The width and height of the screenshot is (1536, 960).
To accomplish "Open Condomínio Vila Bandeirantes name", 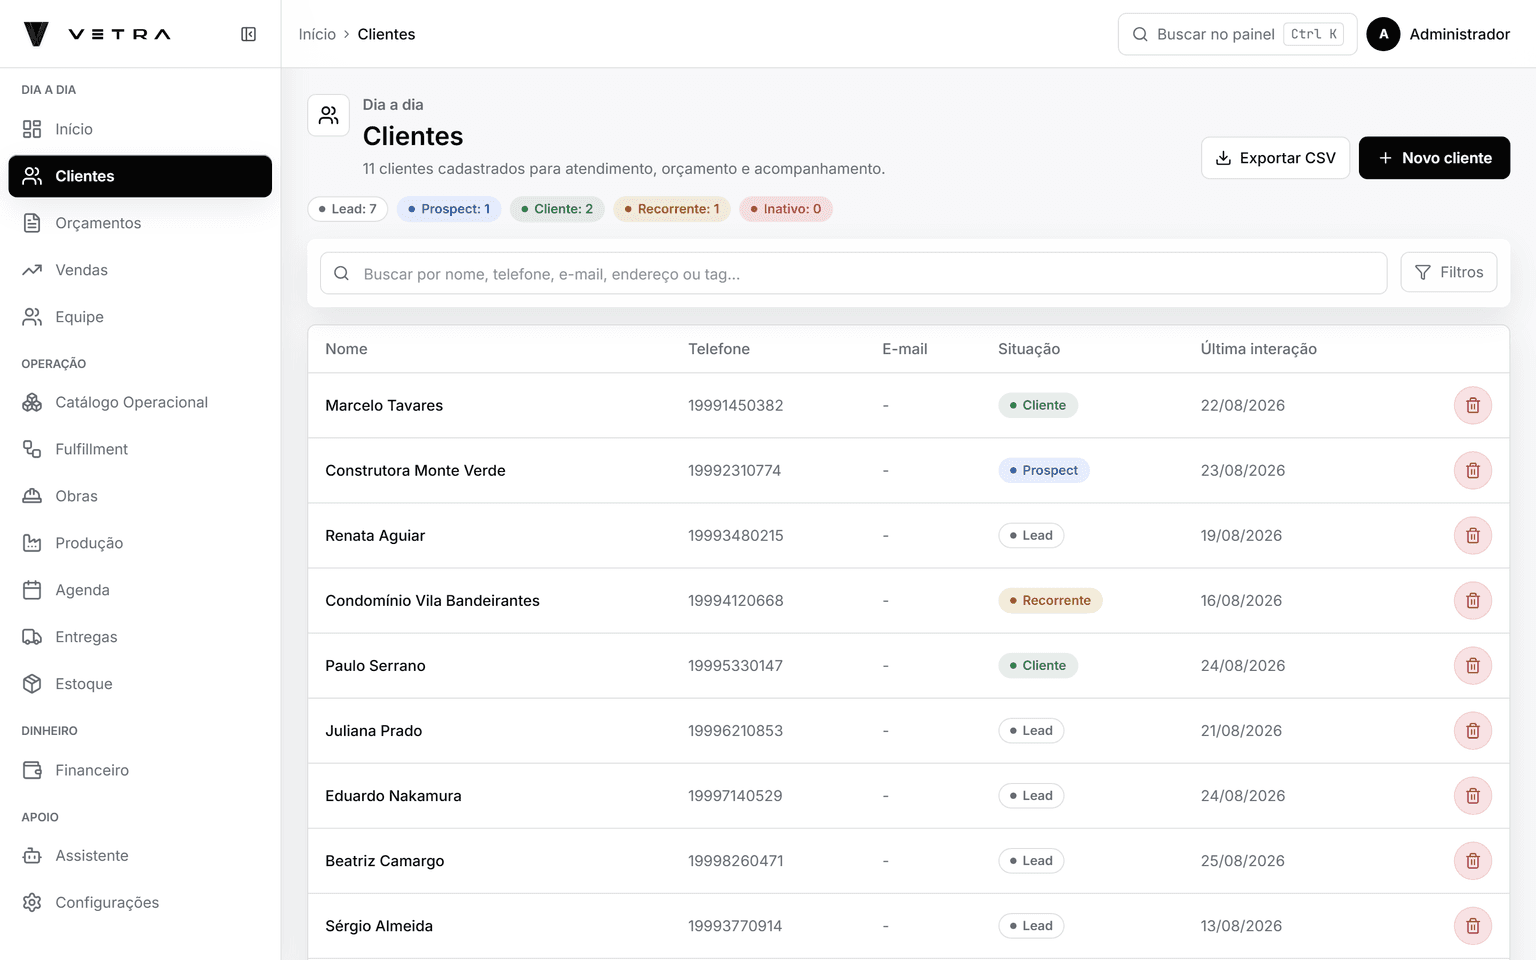I will (x=432, y=600).
